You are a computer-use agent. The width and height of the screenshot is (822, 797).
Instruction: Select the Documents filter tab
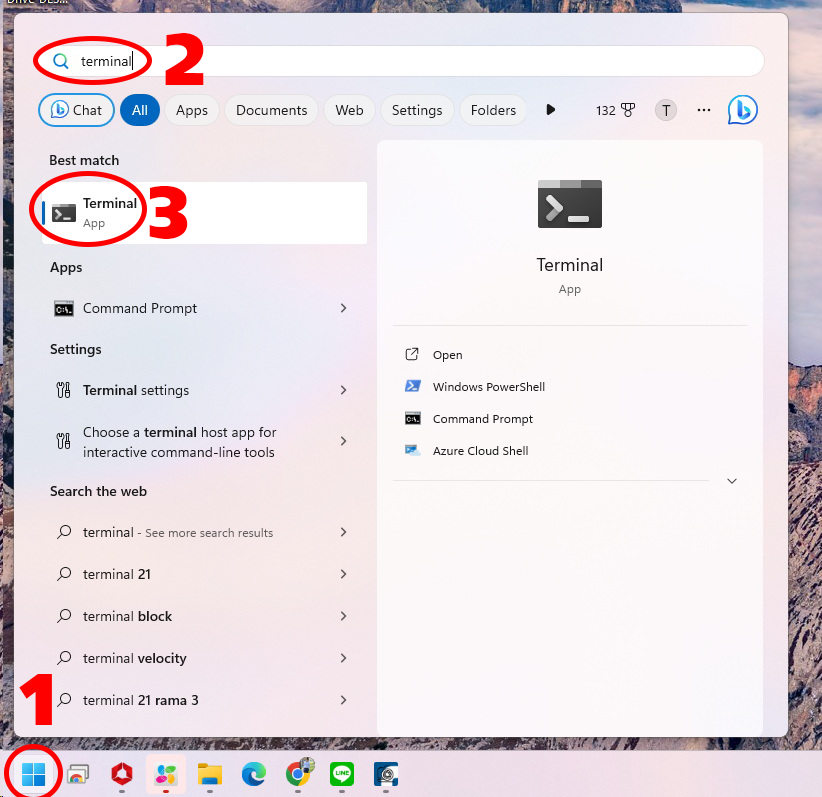(271, 110)
